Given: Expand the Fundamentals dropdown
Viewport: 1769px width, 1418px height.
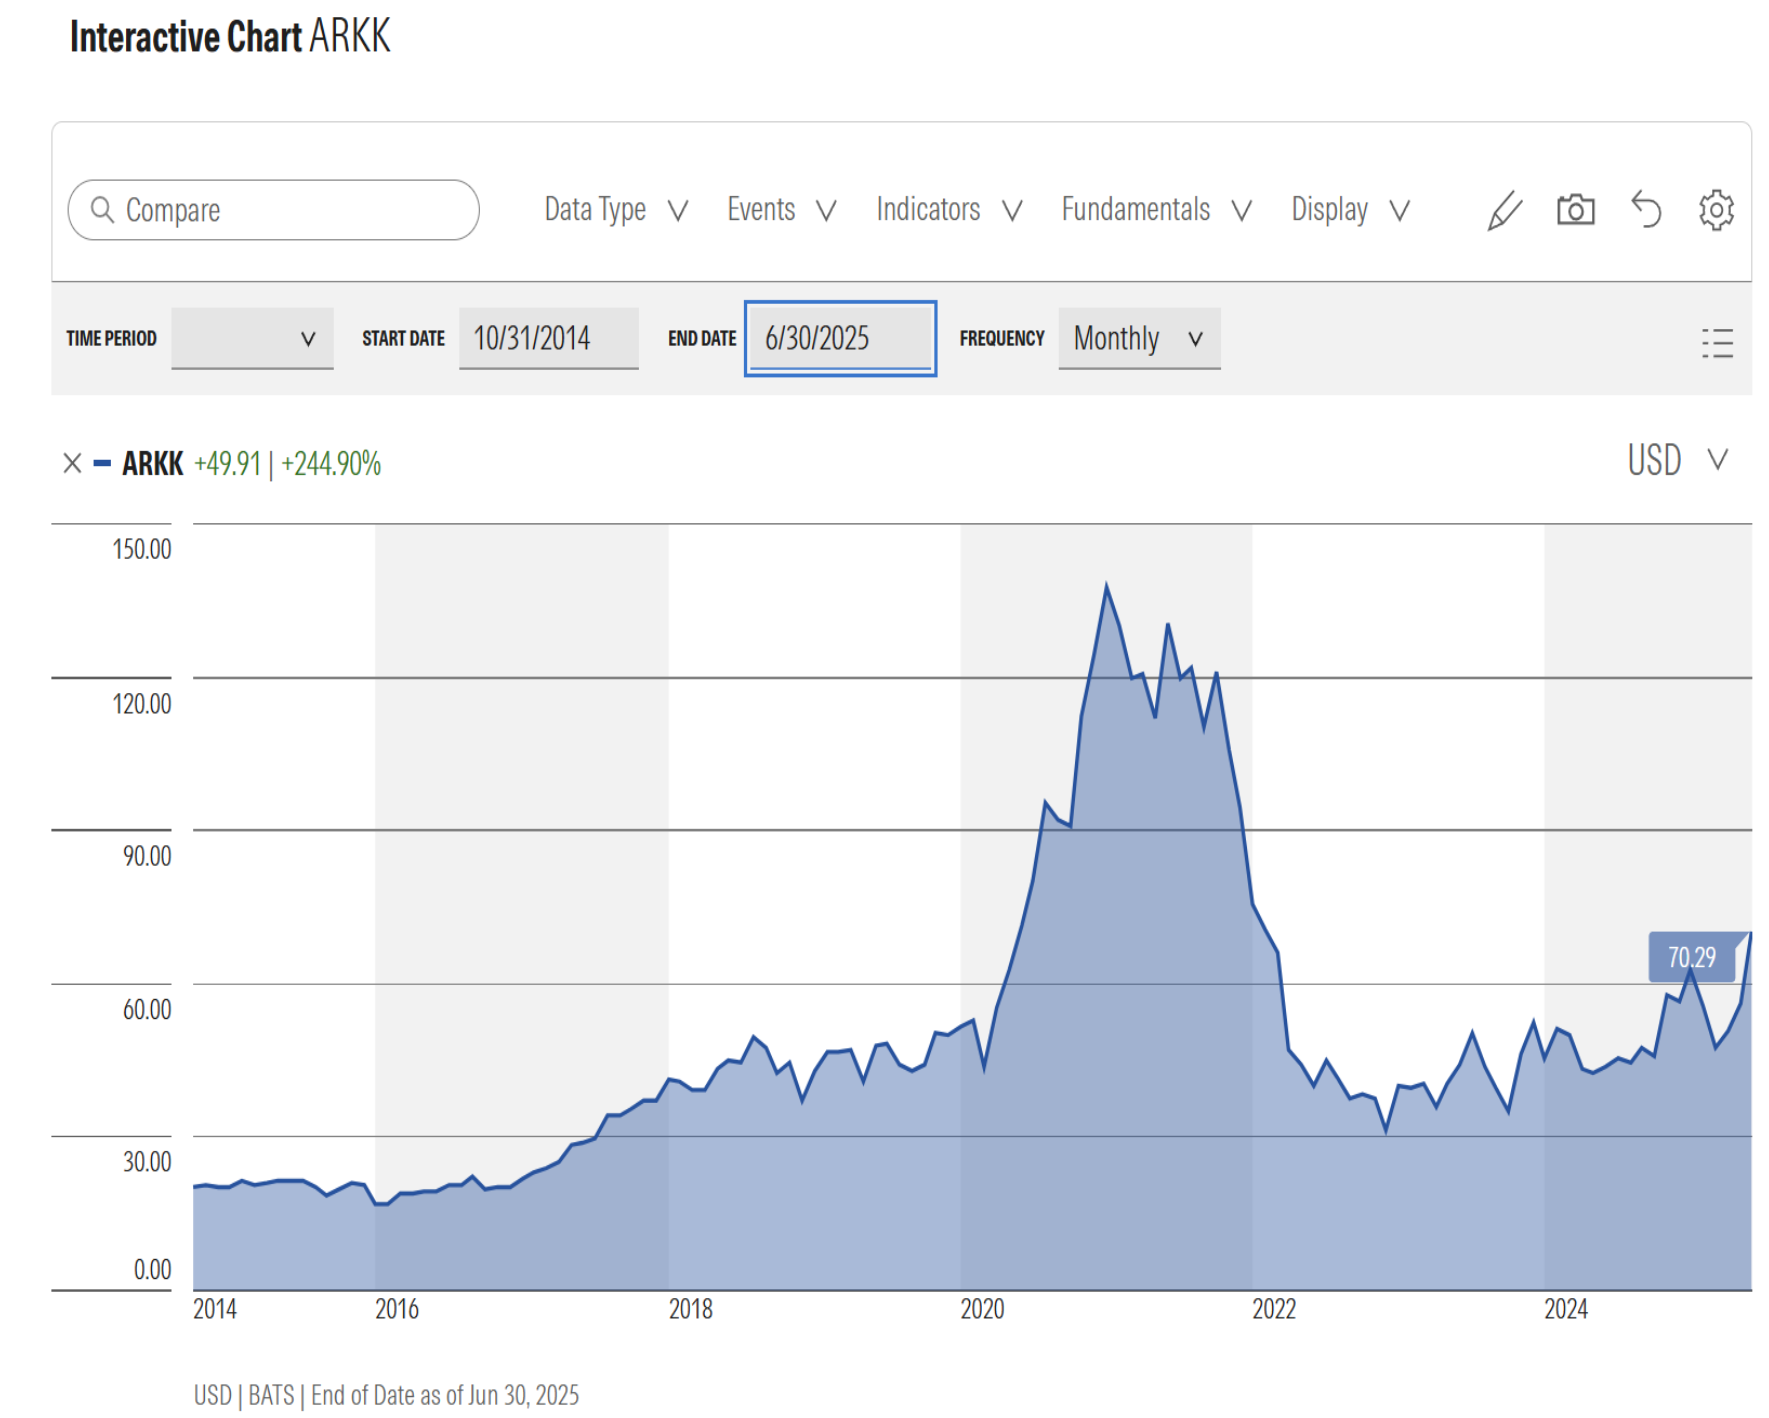Looking at the screenshot, I should (x=1155, y=210).
